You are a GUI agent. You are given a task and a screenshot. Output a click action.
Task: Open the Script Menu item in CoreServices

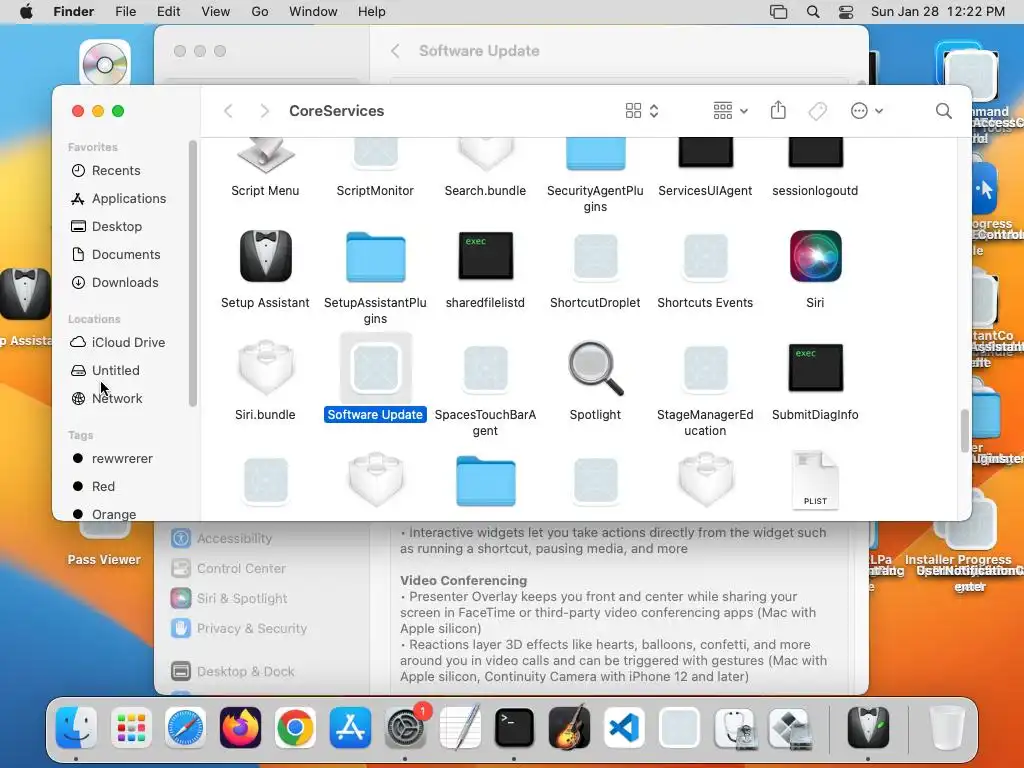pyautogui.click(x=265, y=157)
